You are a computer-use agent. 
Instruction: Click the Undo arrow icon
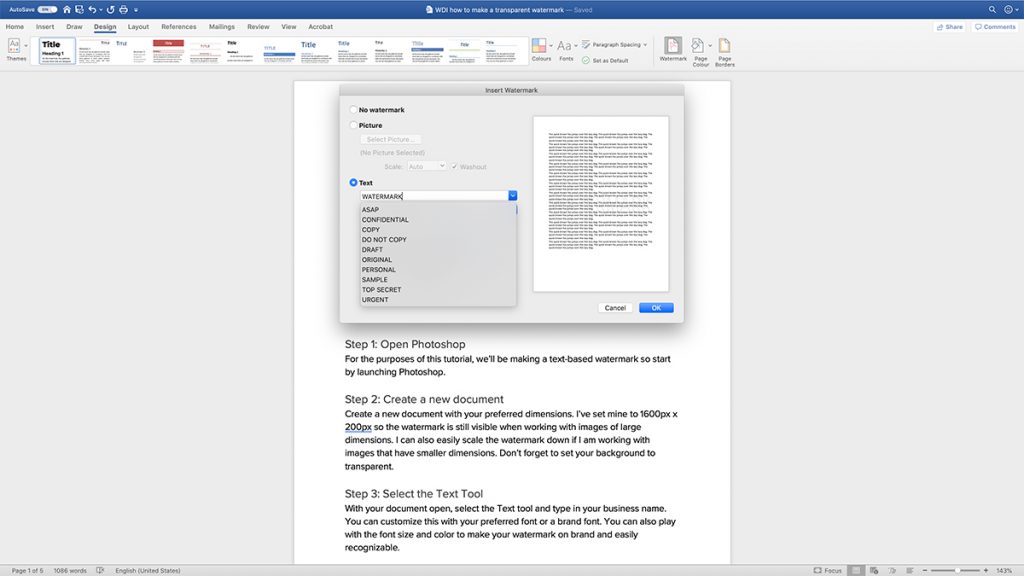[x=92, y=9]
